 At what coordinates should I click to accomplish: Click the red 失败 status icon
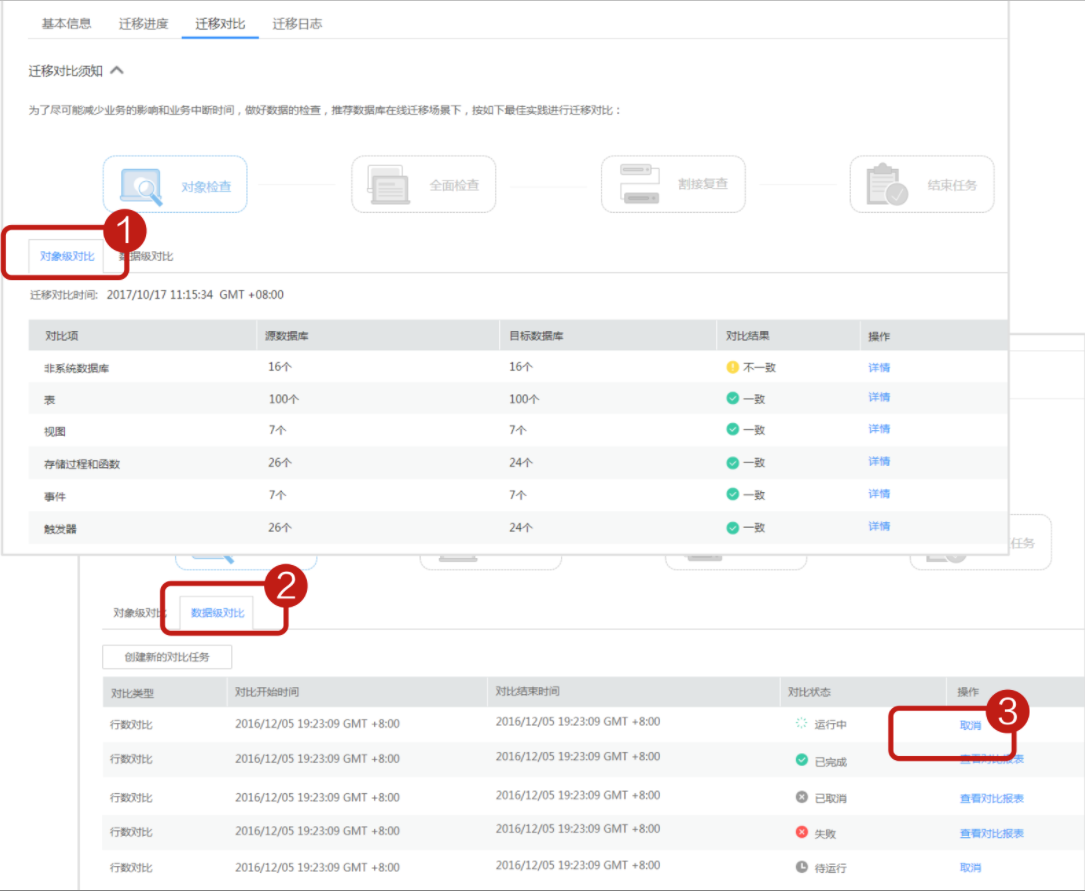point(801,832)
